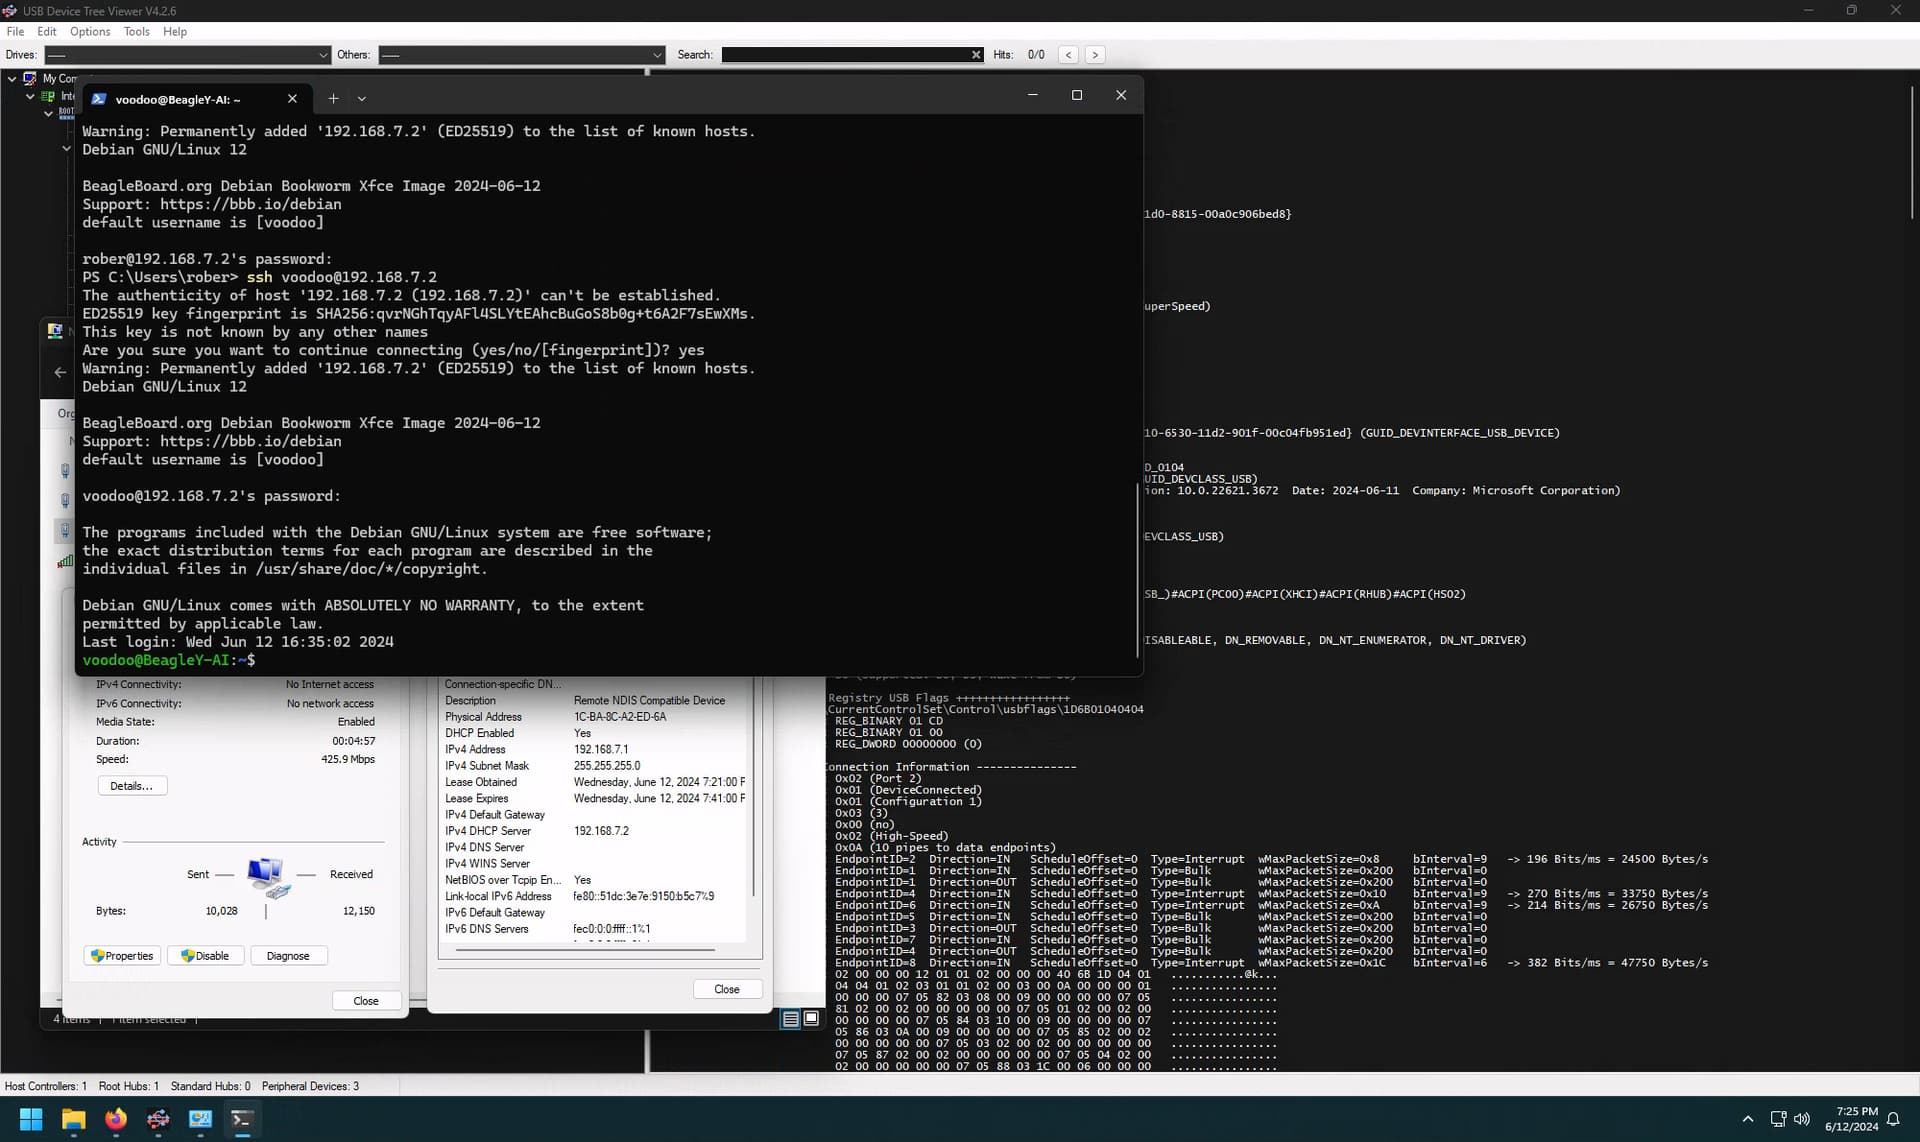Open the Others dropdown
The image size is (1920, 1142).
coord(521,55)
